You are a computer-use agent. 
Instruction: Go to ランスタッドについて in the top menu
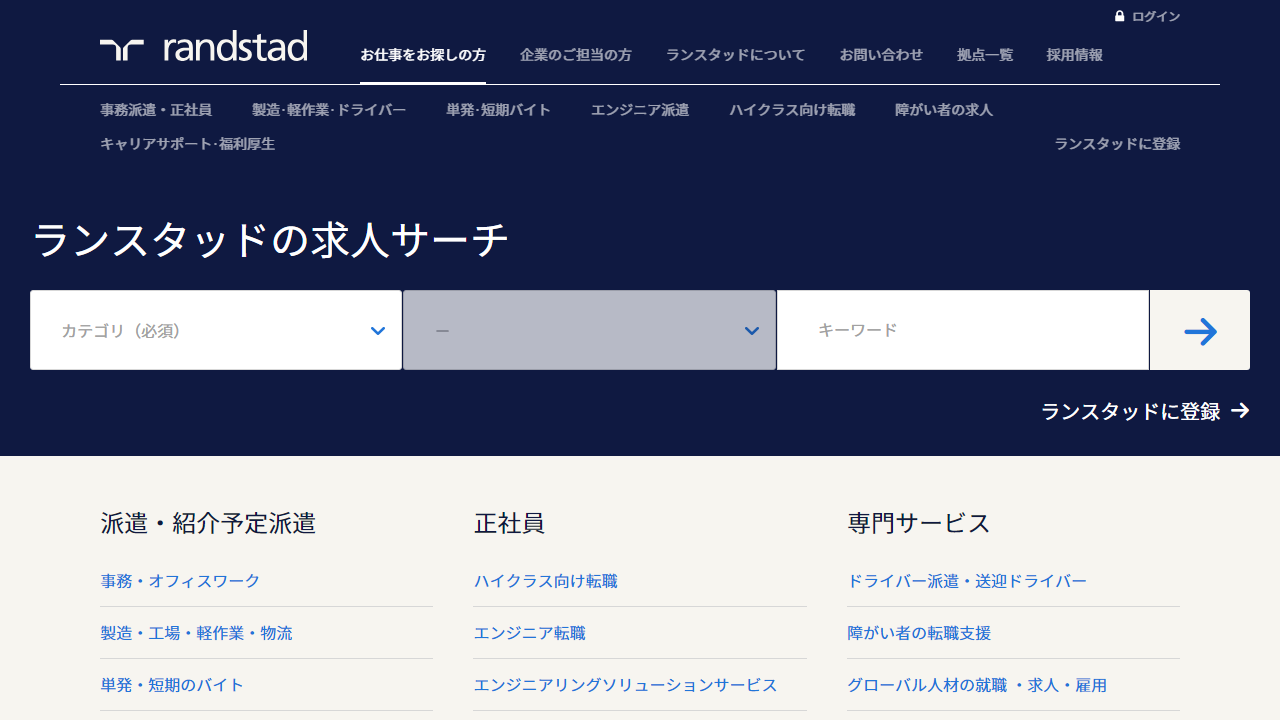tap(735, 55)
